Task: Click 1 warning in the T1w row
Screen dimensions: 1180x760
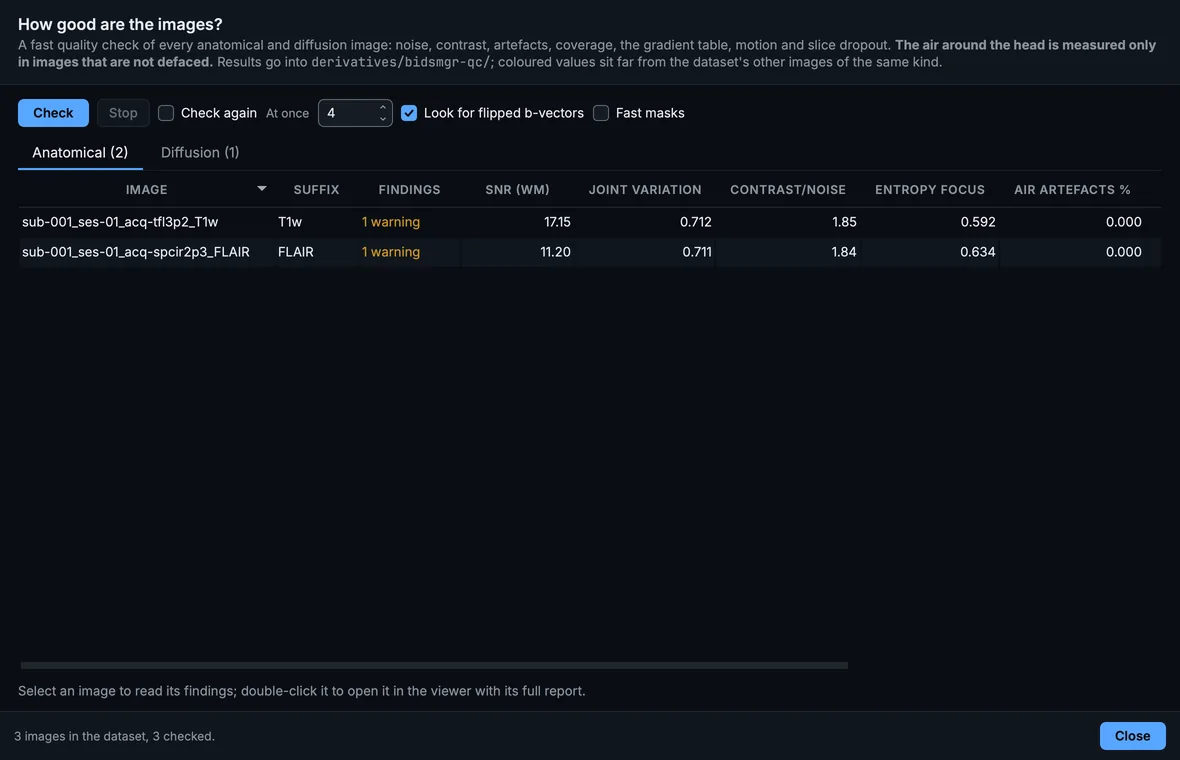Action: (x=391, y=222)
